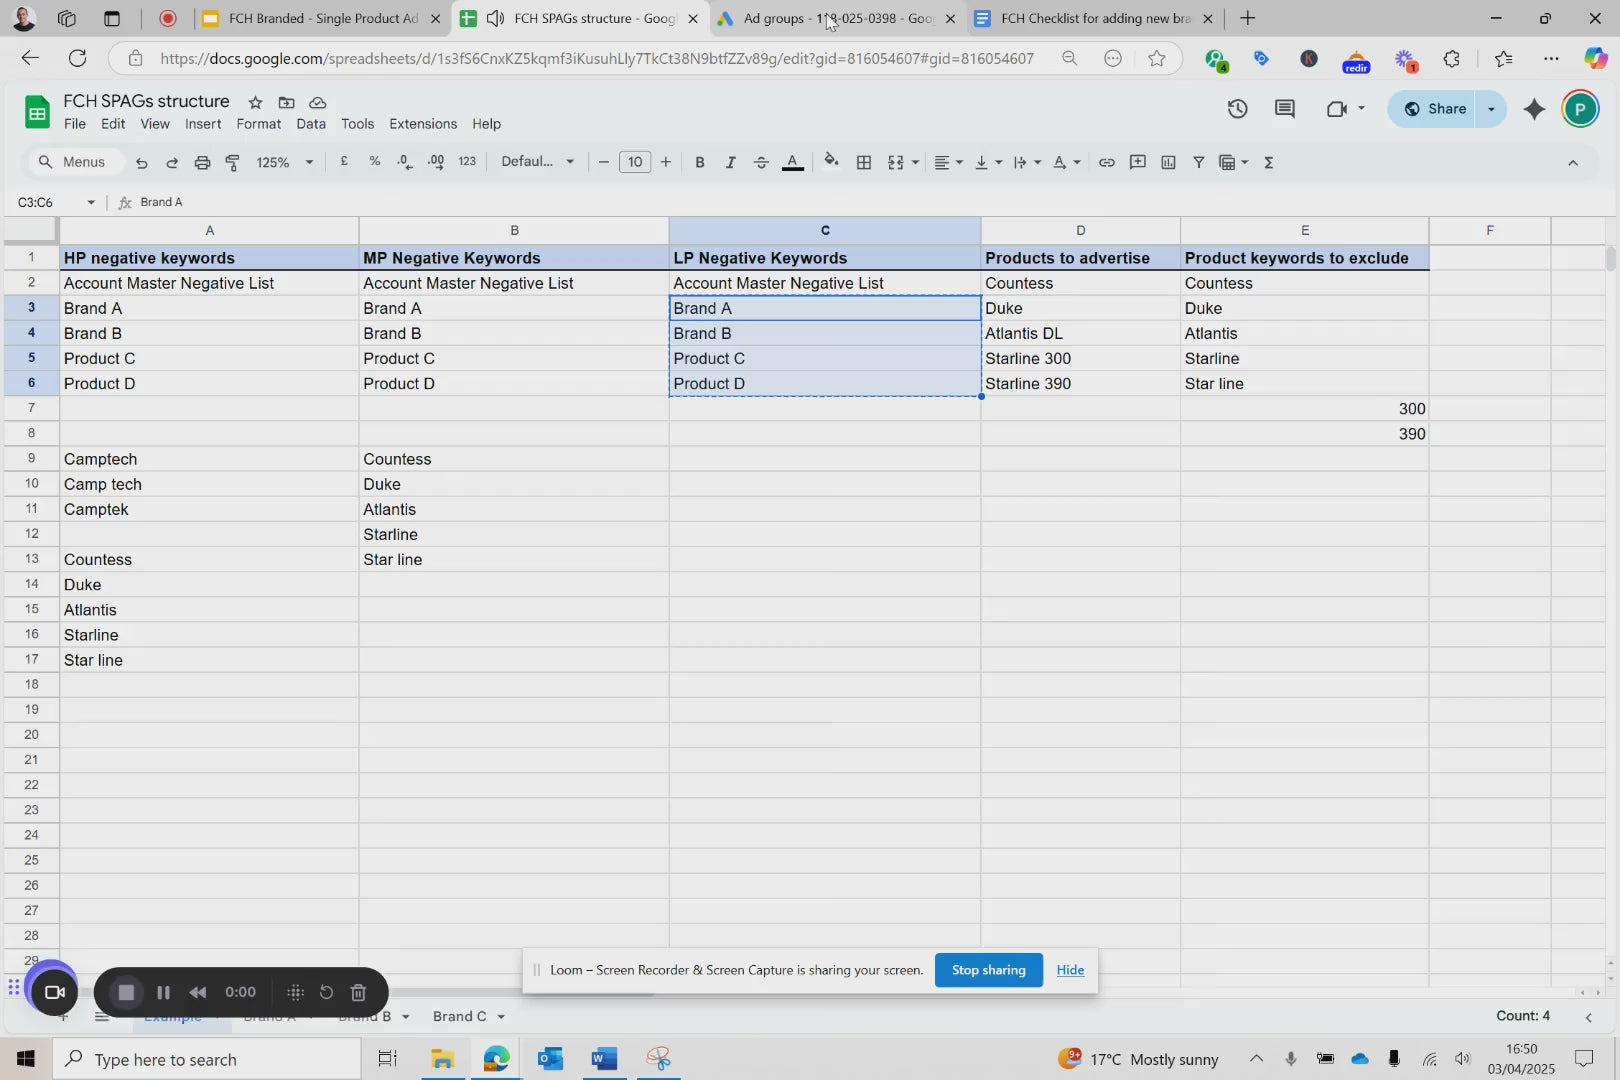Image resolution: width=1620 pixels, height=1080 pixels.
Task: Toggle strikethrough formatting
Action: (x=761, y=162)
